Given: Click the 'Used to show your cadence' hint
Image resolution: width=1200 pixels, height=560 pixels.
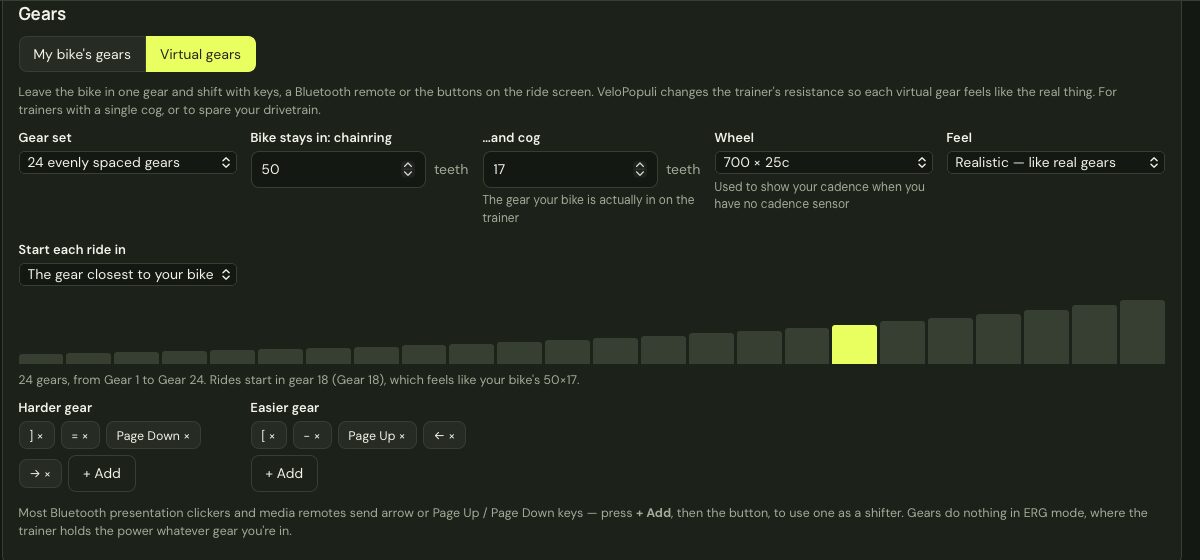Looking at the screenshot, I should tap(820, 195).
